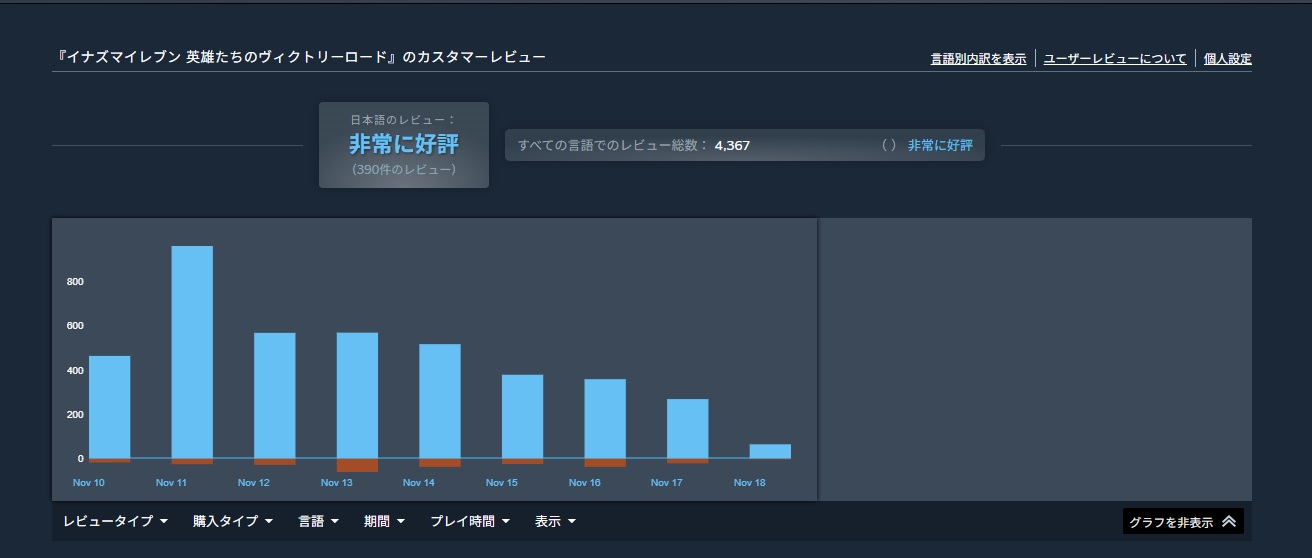Select the Nov 16 negative orange bar
1312x558 pixels.
pyautogui.click(x=605, y=463)
